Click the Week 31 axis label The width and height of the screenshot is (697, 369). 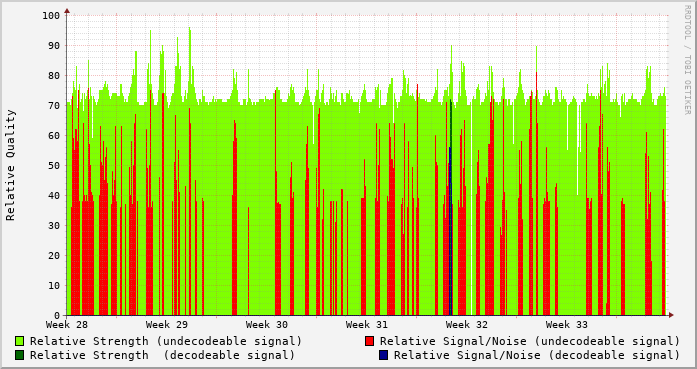pyautogui.click(x=367, y=325)
